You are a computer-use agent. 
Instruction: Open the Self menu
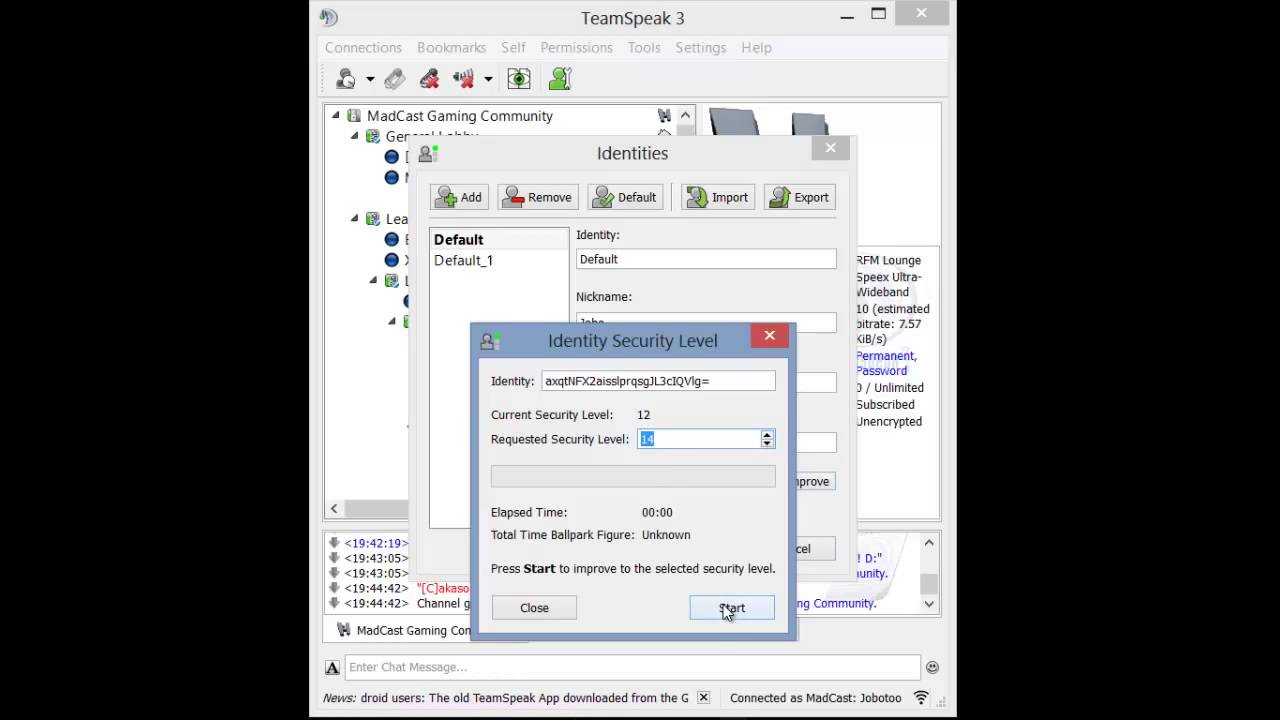(x=513, y=47)
